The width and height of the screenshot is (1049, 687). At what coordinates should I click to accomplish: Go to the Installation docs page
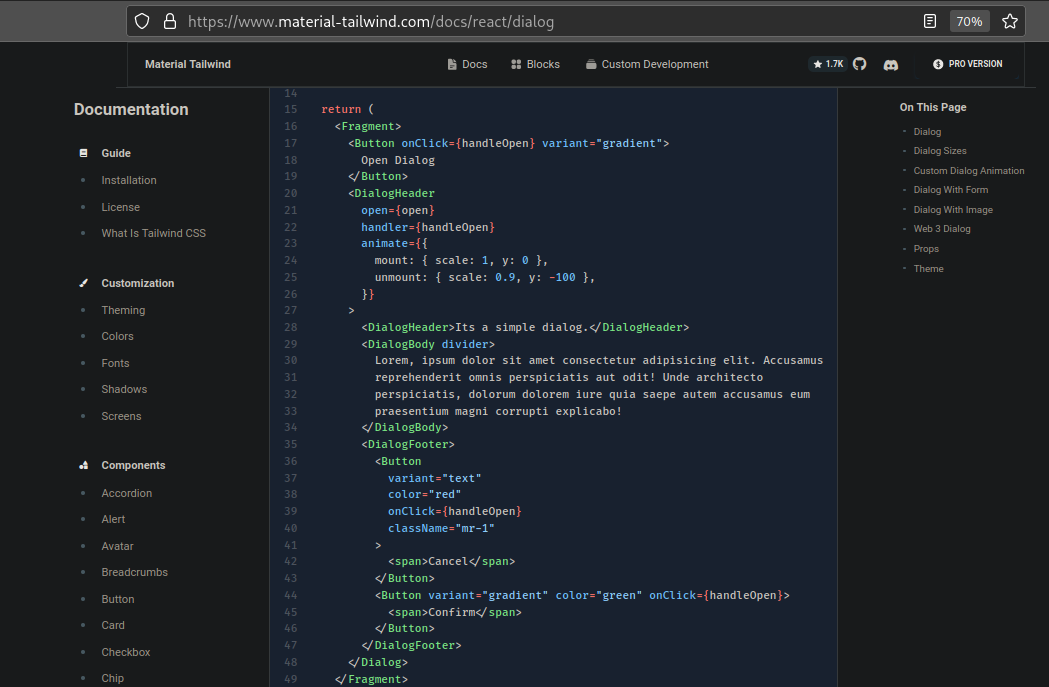(x=128, y=180)
